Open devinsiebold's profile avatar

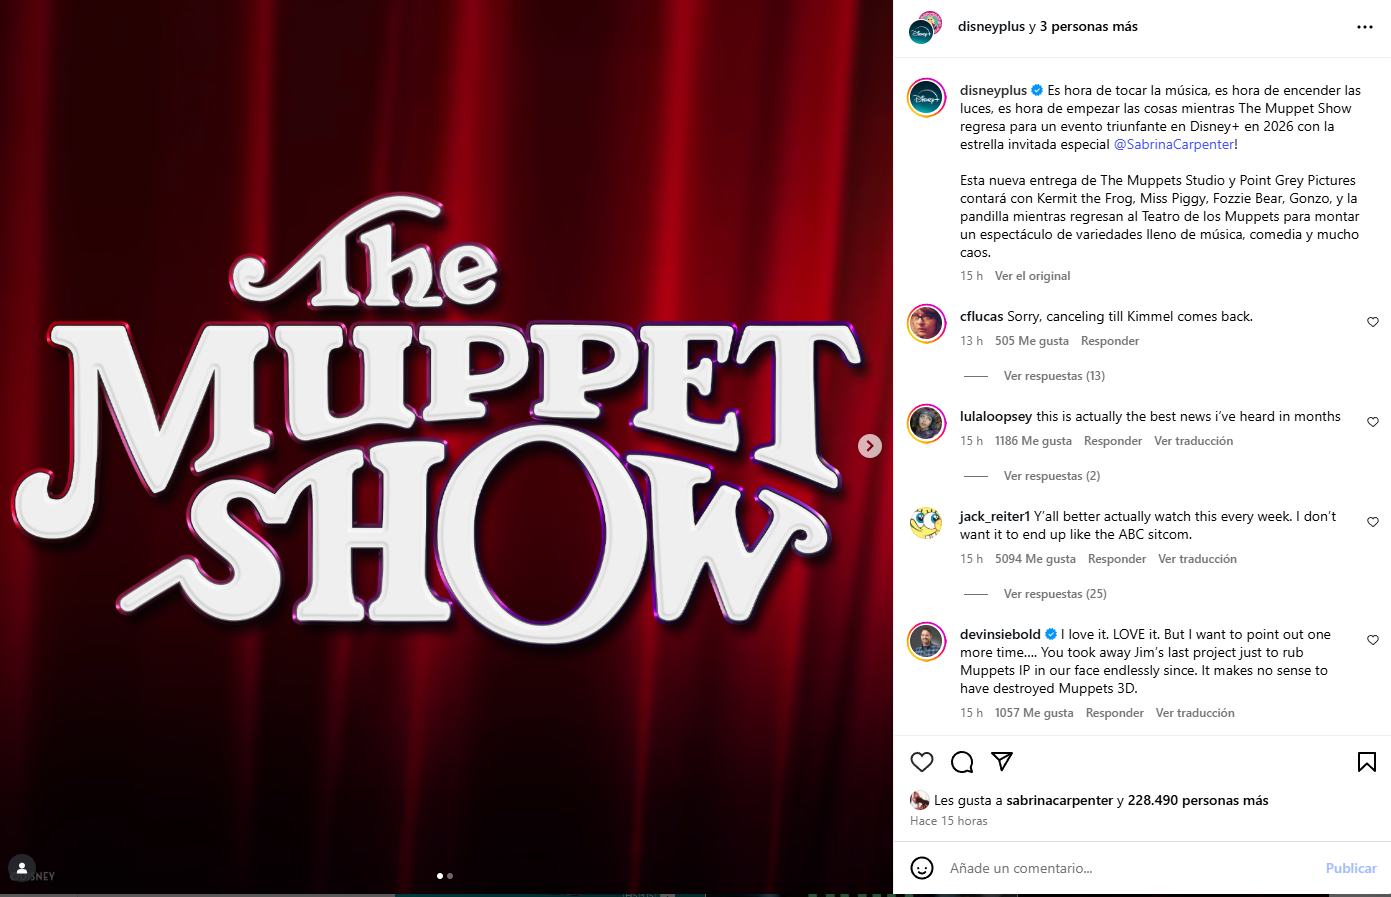[x=927, y=642]
